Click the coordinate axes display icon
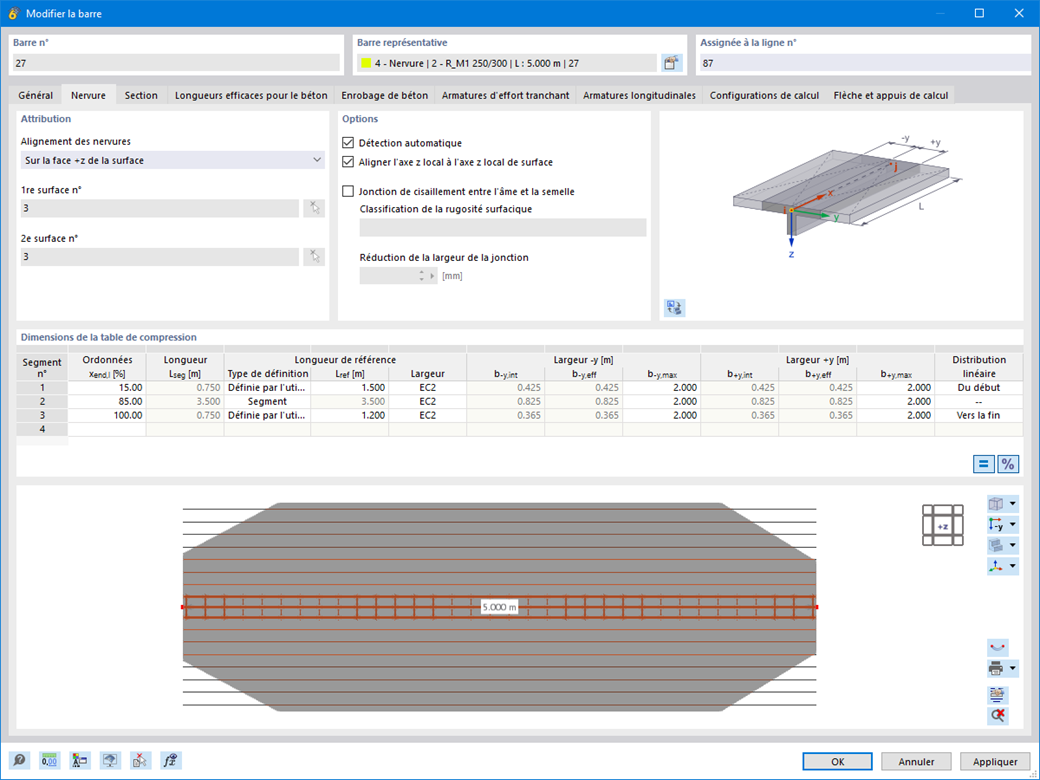The height and width of the screenshot is (780, 1040). tap(996, 566)
